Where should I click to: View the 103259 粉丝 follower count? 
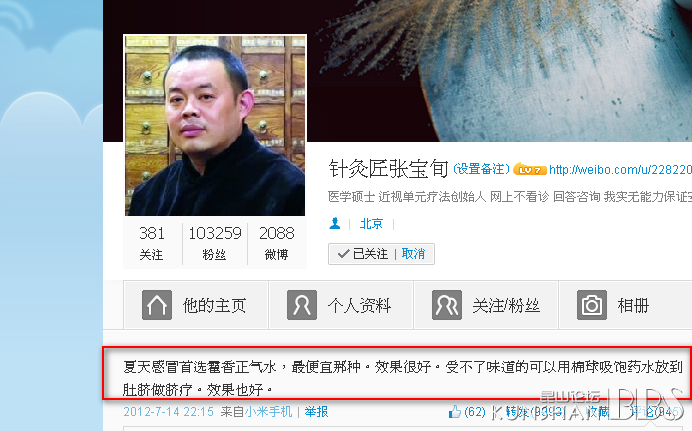215,244
